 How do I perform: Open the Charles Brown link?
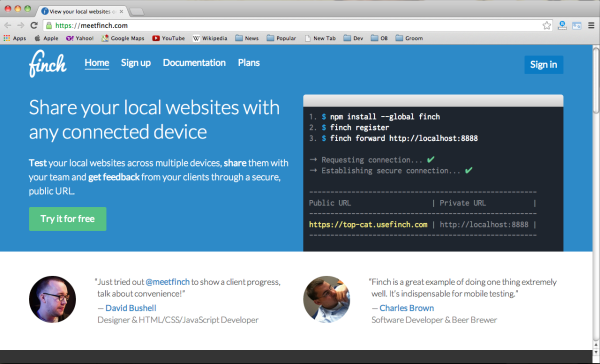coord(407,308)
